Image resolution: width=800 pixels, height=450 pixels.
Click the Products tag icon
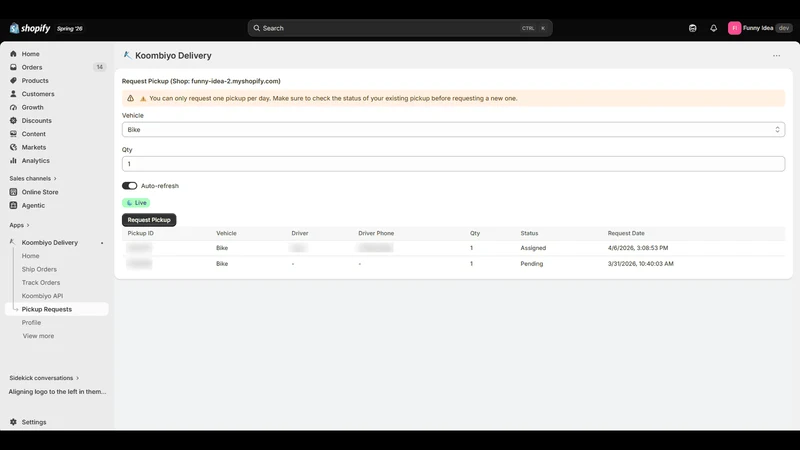coord(13,80)
